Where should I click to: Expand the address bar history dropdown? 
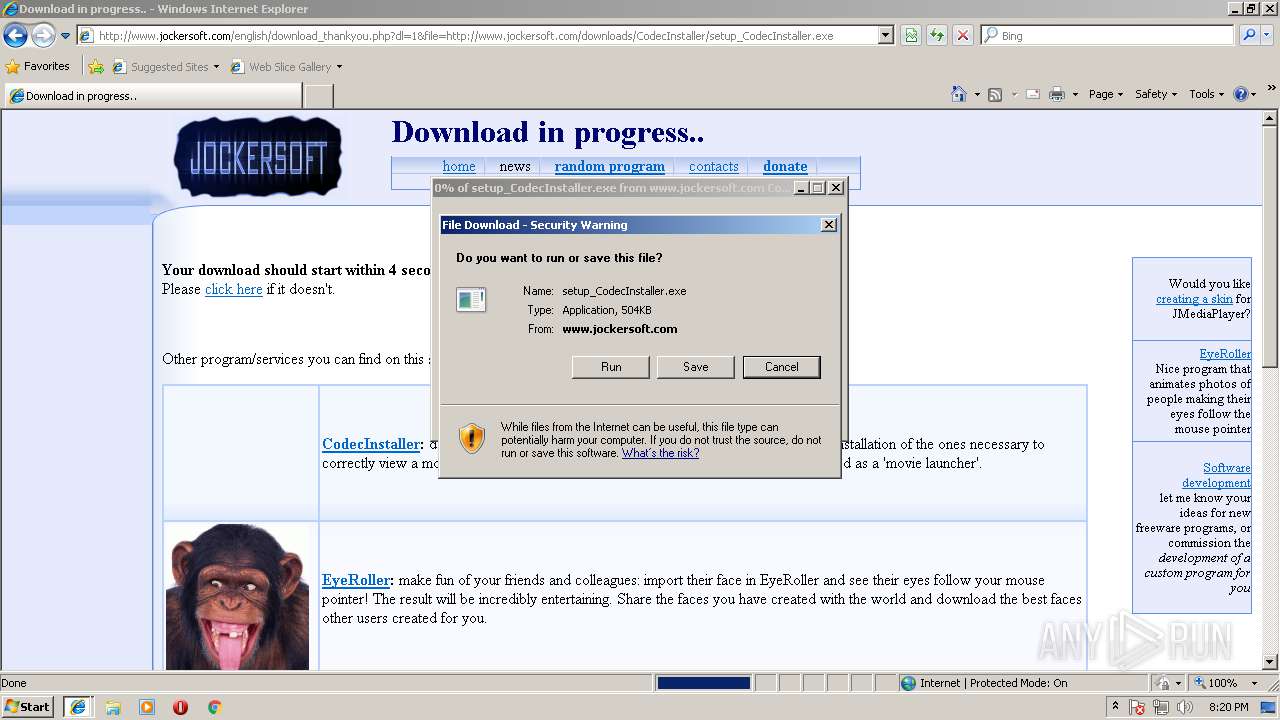point(885,35)
